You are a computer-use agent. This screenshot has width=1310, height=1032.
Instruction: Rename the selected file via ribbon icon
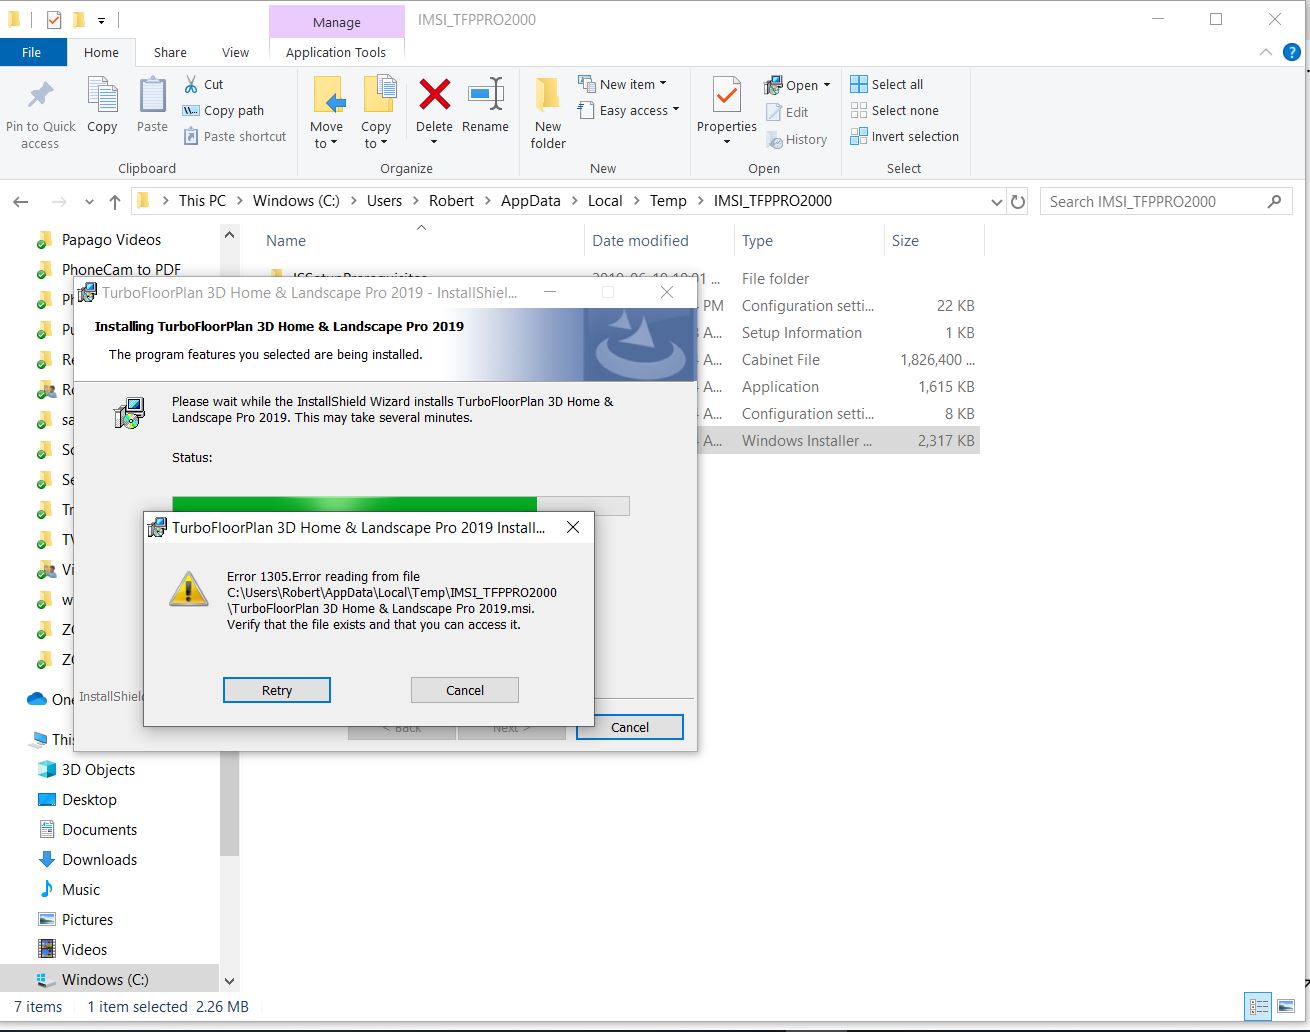pyautogui.click(x=486, y=105)
